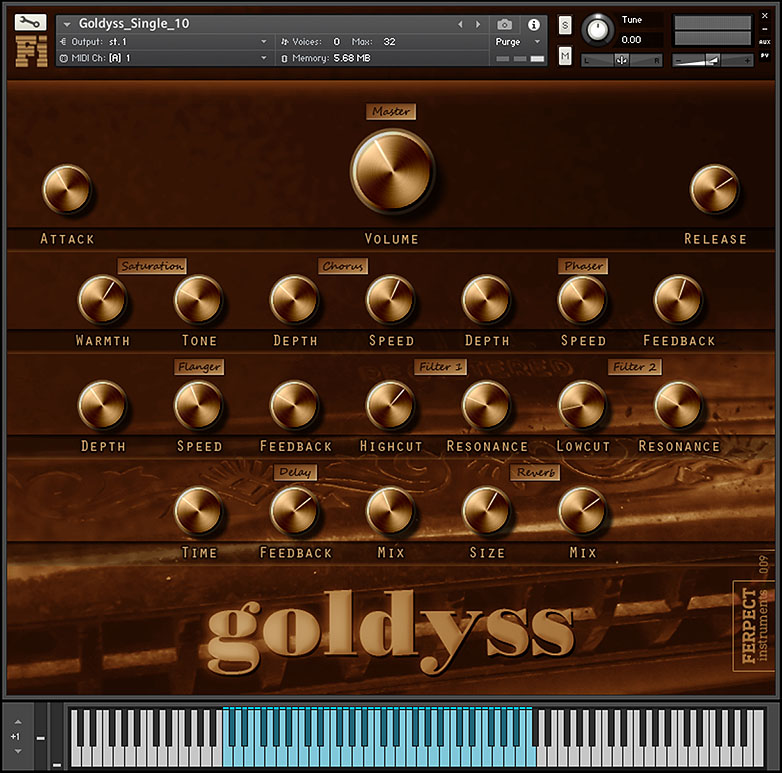Image resolution: width=782 pixels, height=773 pixels.
Task: Toggle the Saturation effect label
Action: [152, 266]
